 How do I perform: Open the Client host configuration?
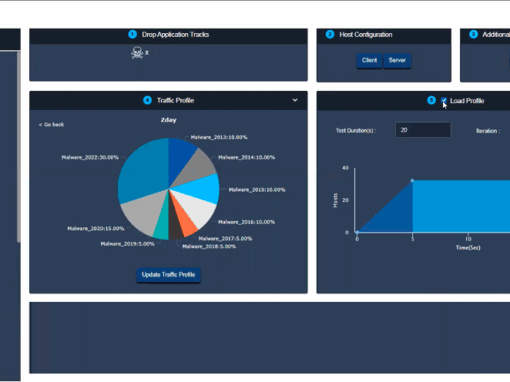click(x=369, y=60)
